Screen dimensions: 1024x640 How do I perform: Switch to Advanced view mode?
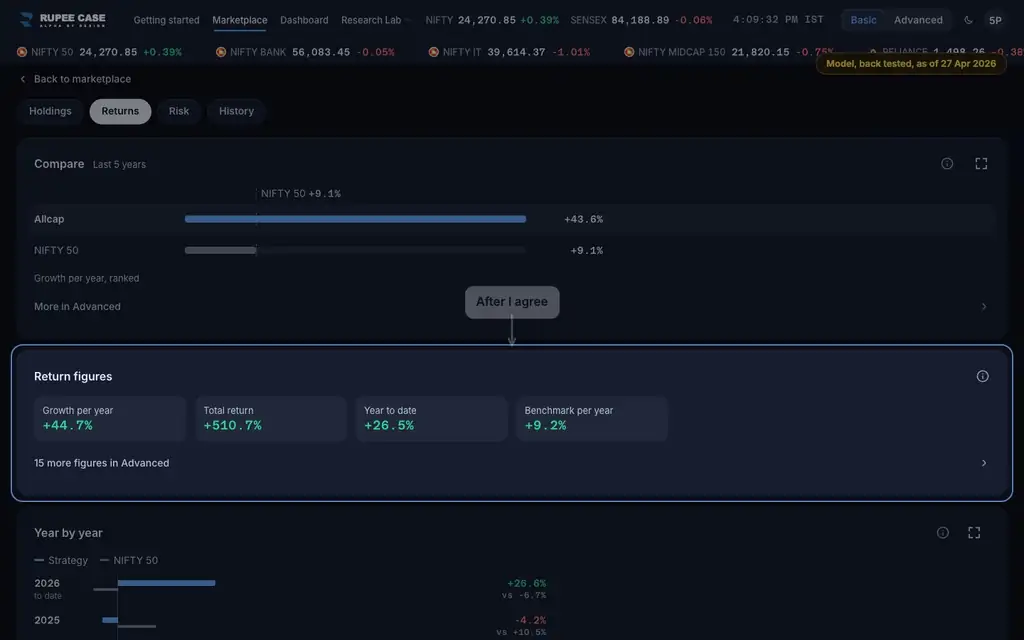point(918,20)
